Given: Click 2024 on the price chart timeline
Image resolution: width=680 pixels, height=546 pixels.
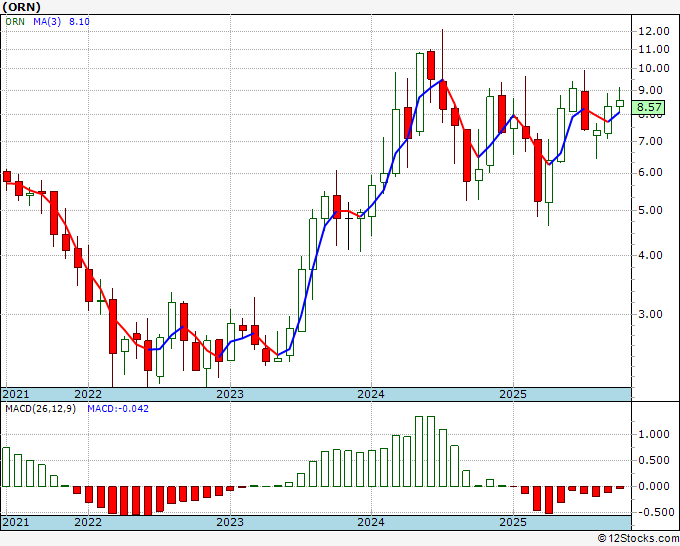Looking at the screenshot, I should pos(371,394).
